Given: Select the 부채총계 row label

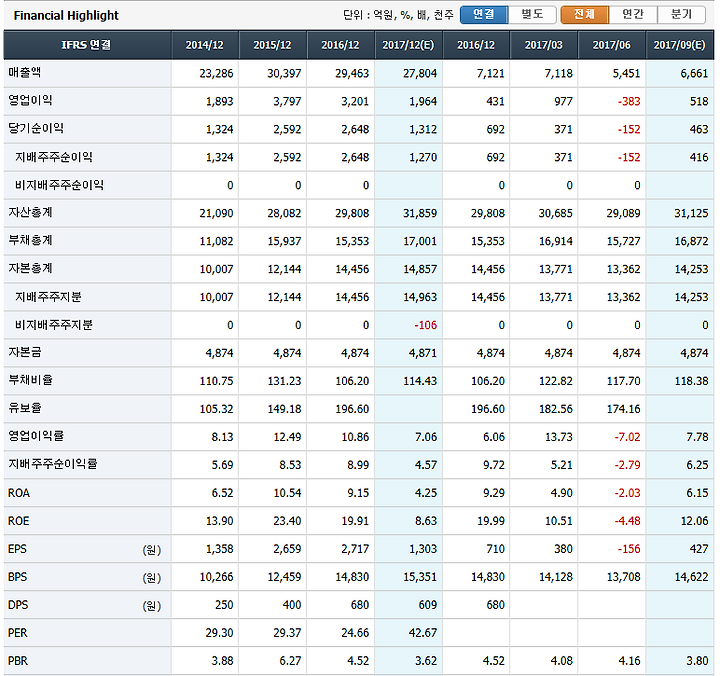Looking at the screenshot, I should tap(30, 241).
